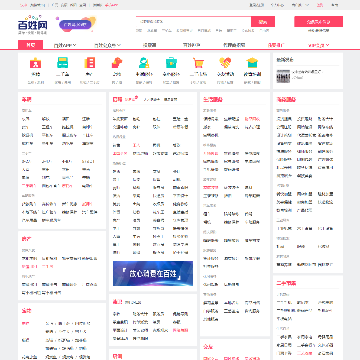Select the highlighted red home tab
360x360 pixels.
(x=30, y=45)
